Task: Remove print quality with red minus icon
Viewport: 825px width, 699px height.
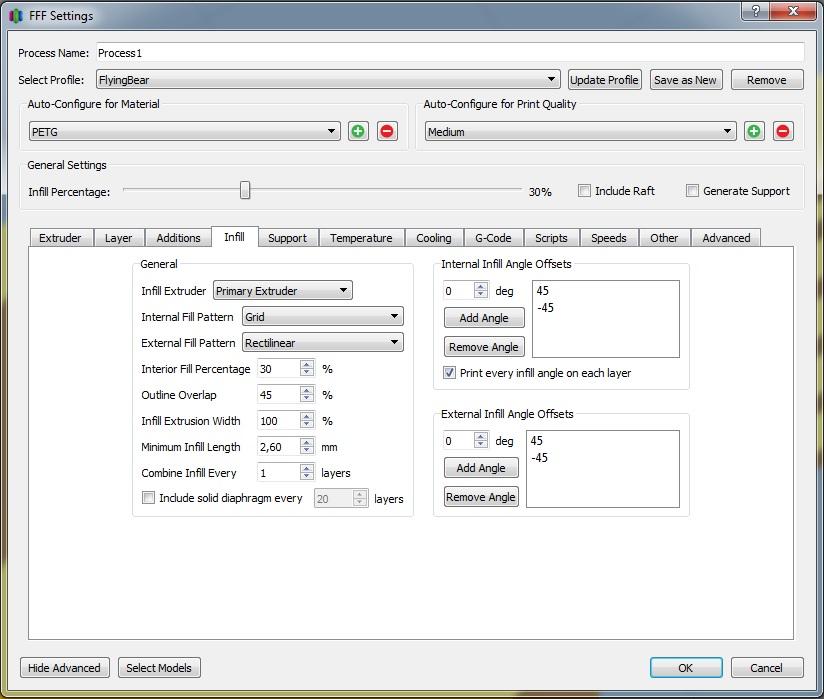Action: [783, 131]
